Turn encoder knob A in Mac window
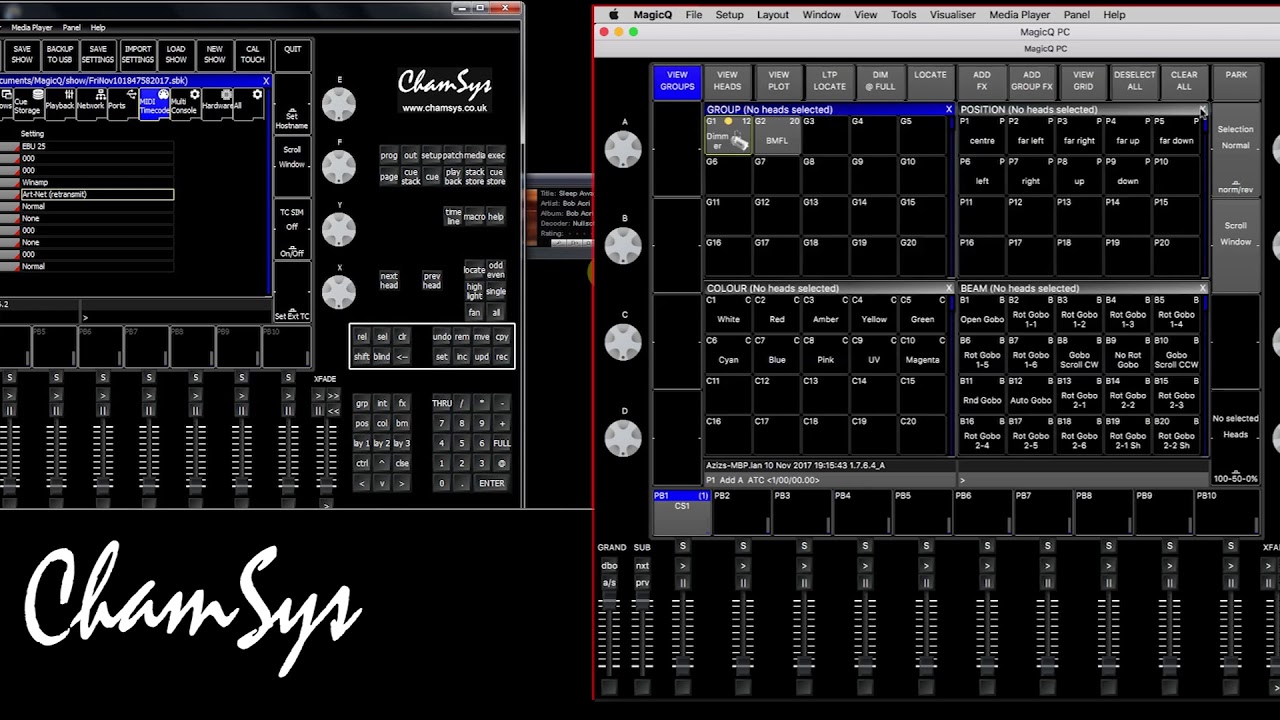 623,149
